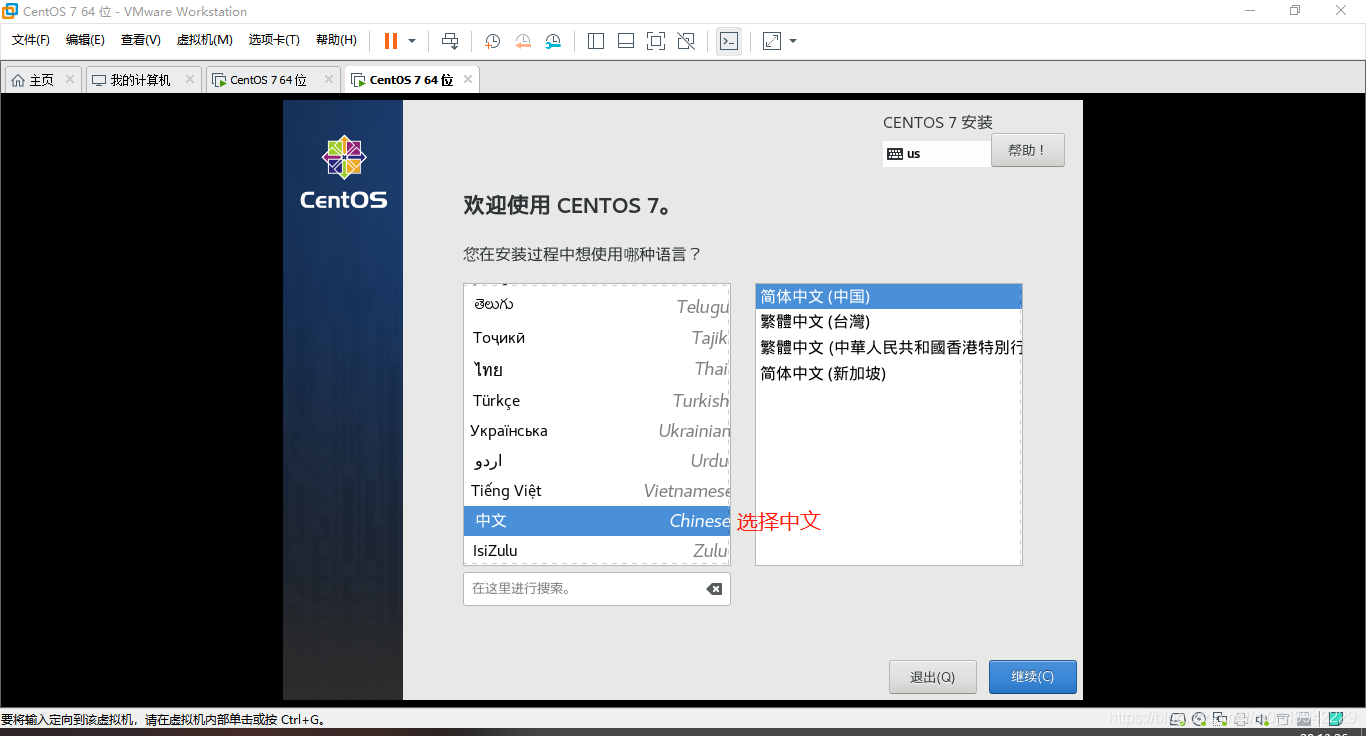The height and width of the screenshot is (736, 1366).
Task: Select IsiZulu Zulu in the language list
Action: 597,551
